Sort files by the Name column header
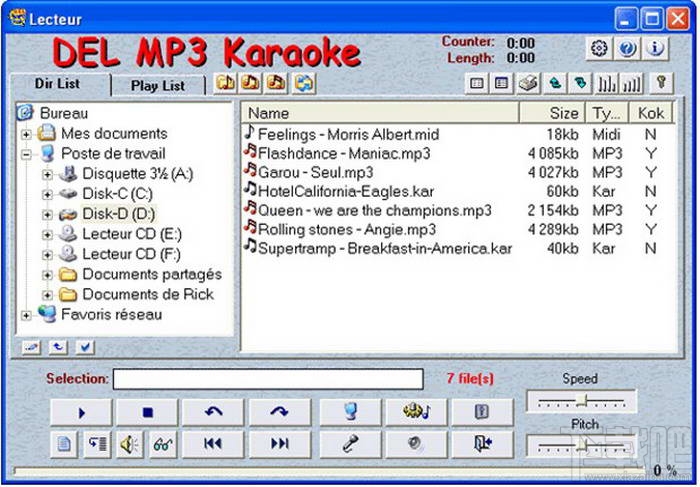This screenshot has height=487, width=700. 380,113
